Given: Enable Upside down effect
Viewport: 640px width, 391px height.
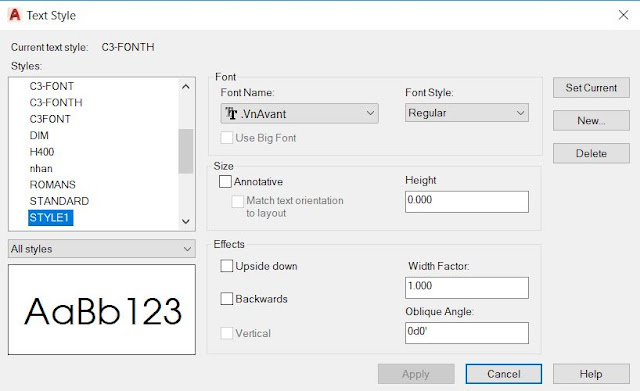Looking at the screenshot, I should point(227,266).
